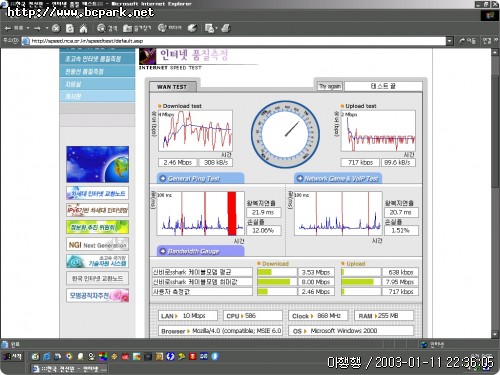Open the pink flower banner link

pyautogui.click(x=98, y=295)
